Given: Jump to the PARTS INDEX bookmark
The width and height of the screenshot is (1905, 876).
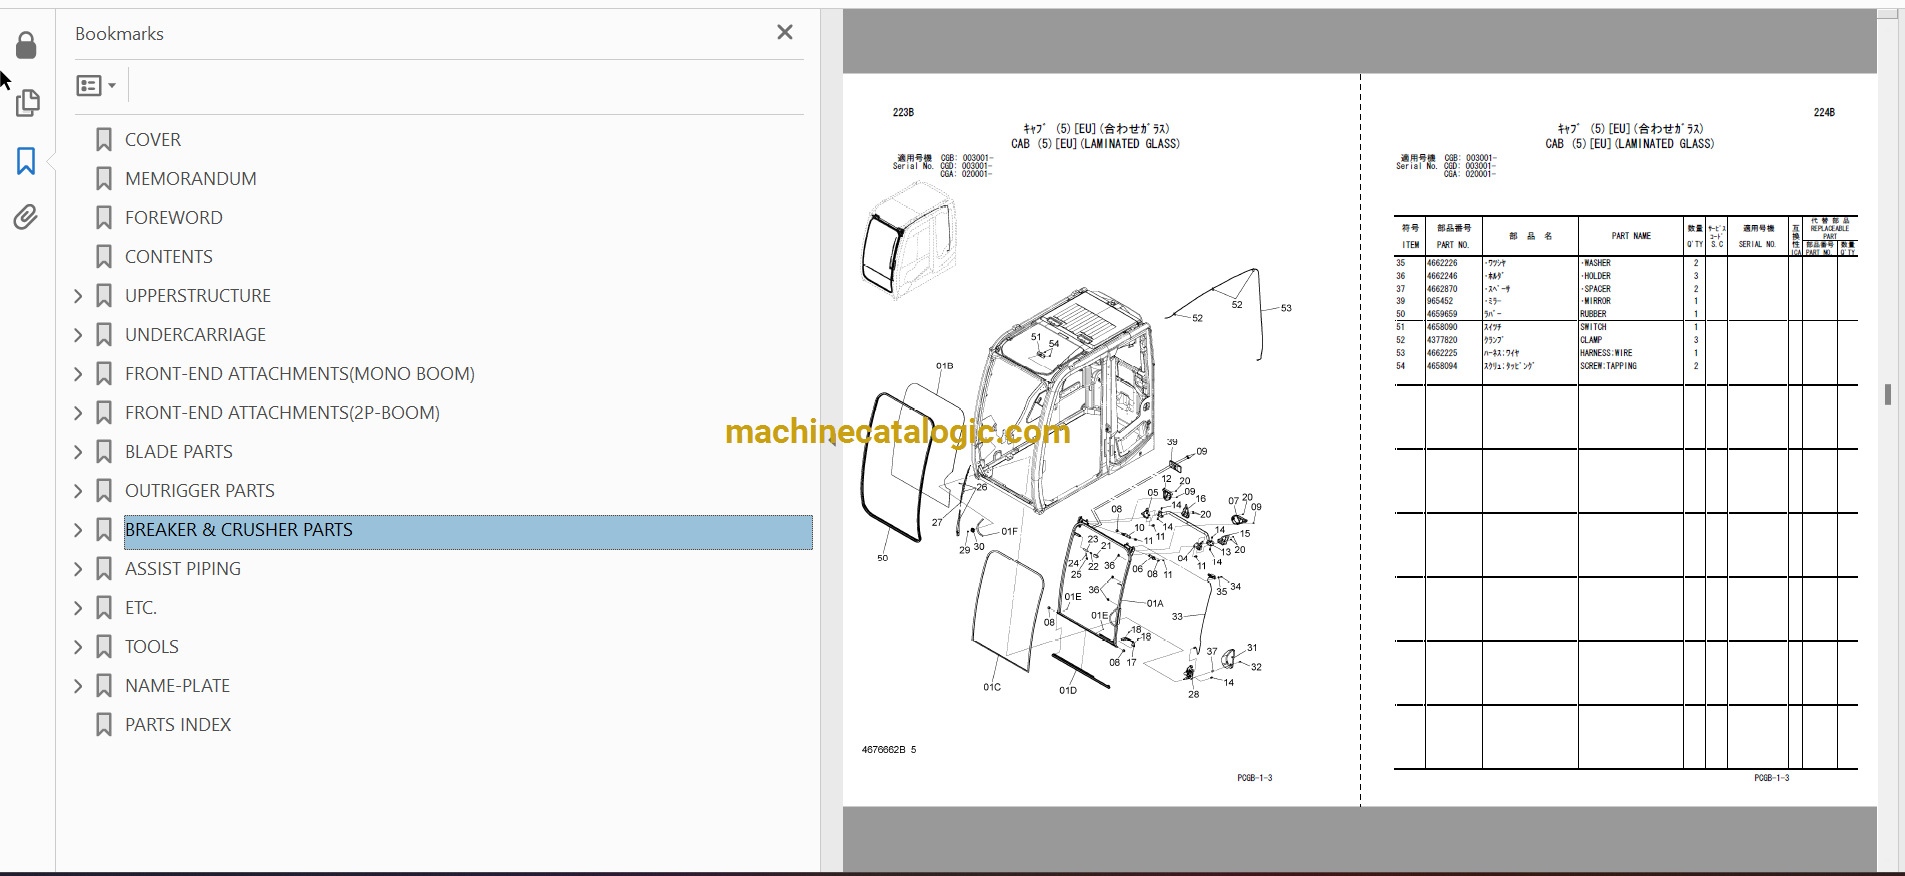Looking at the screenshot, I should coord(178,725).
